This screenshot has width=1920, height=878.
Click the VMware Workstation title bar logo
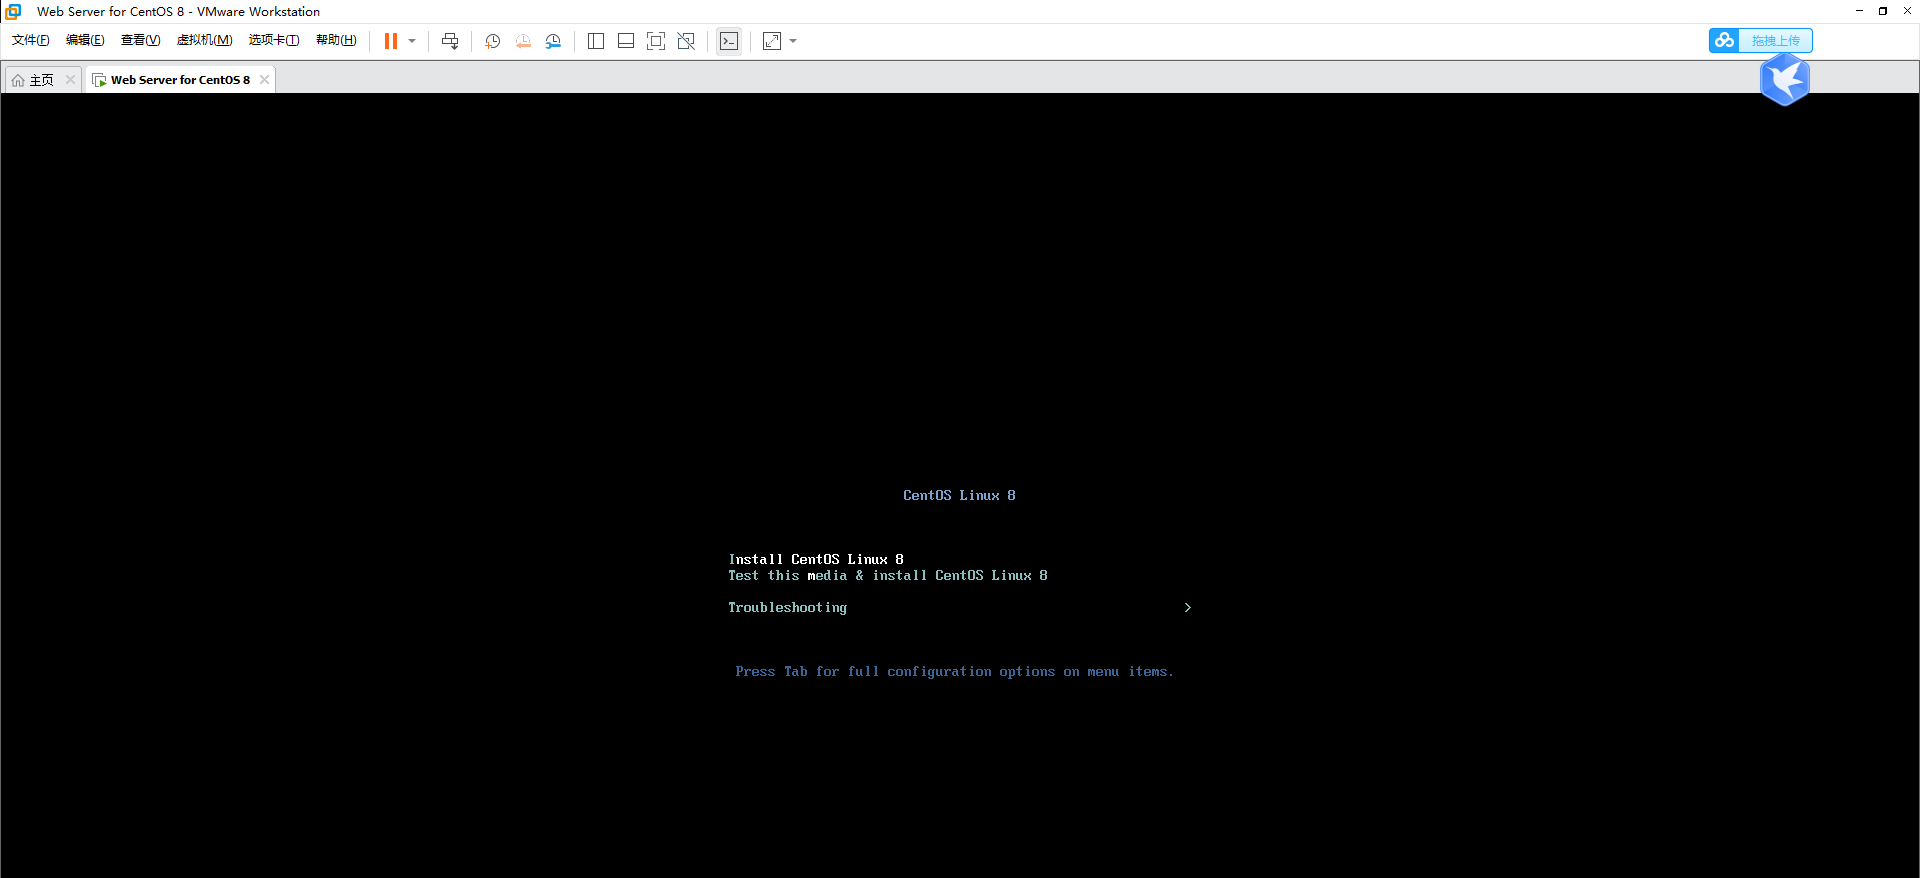(13, 11)
